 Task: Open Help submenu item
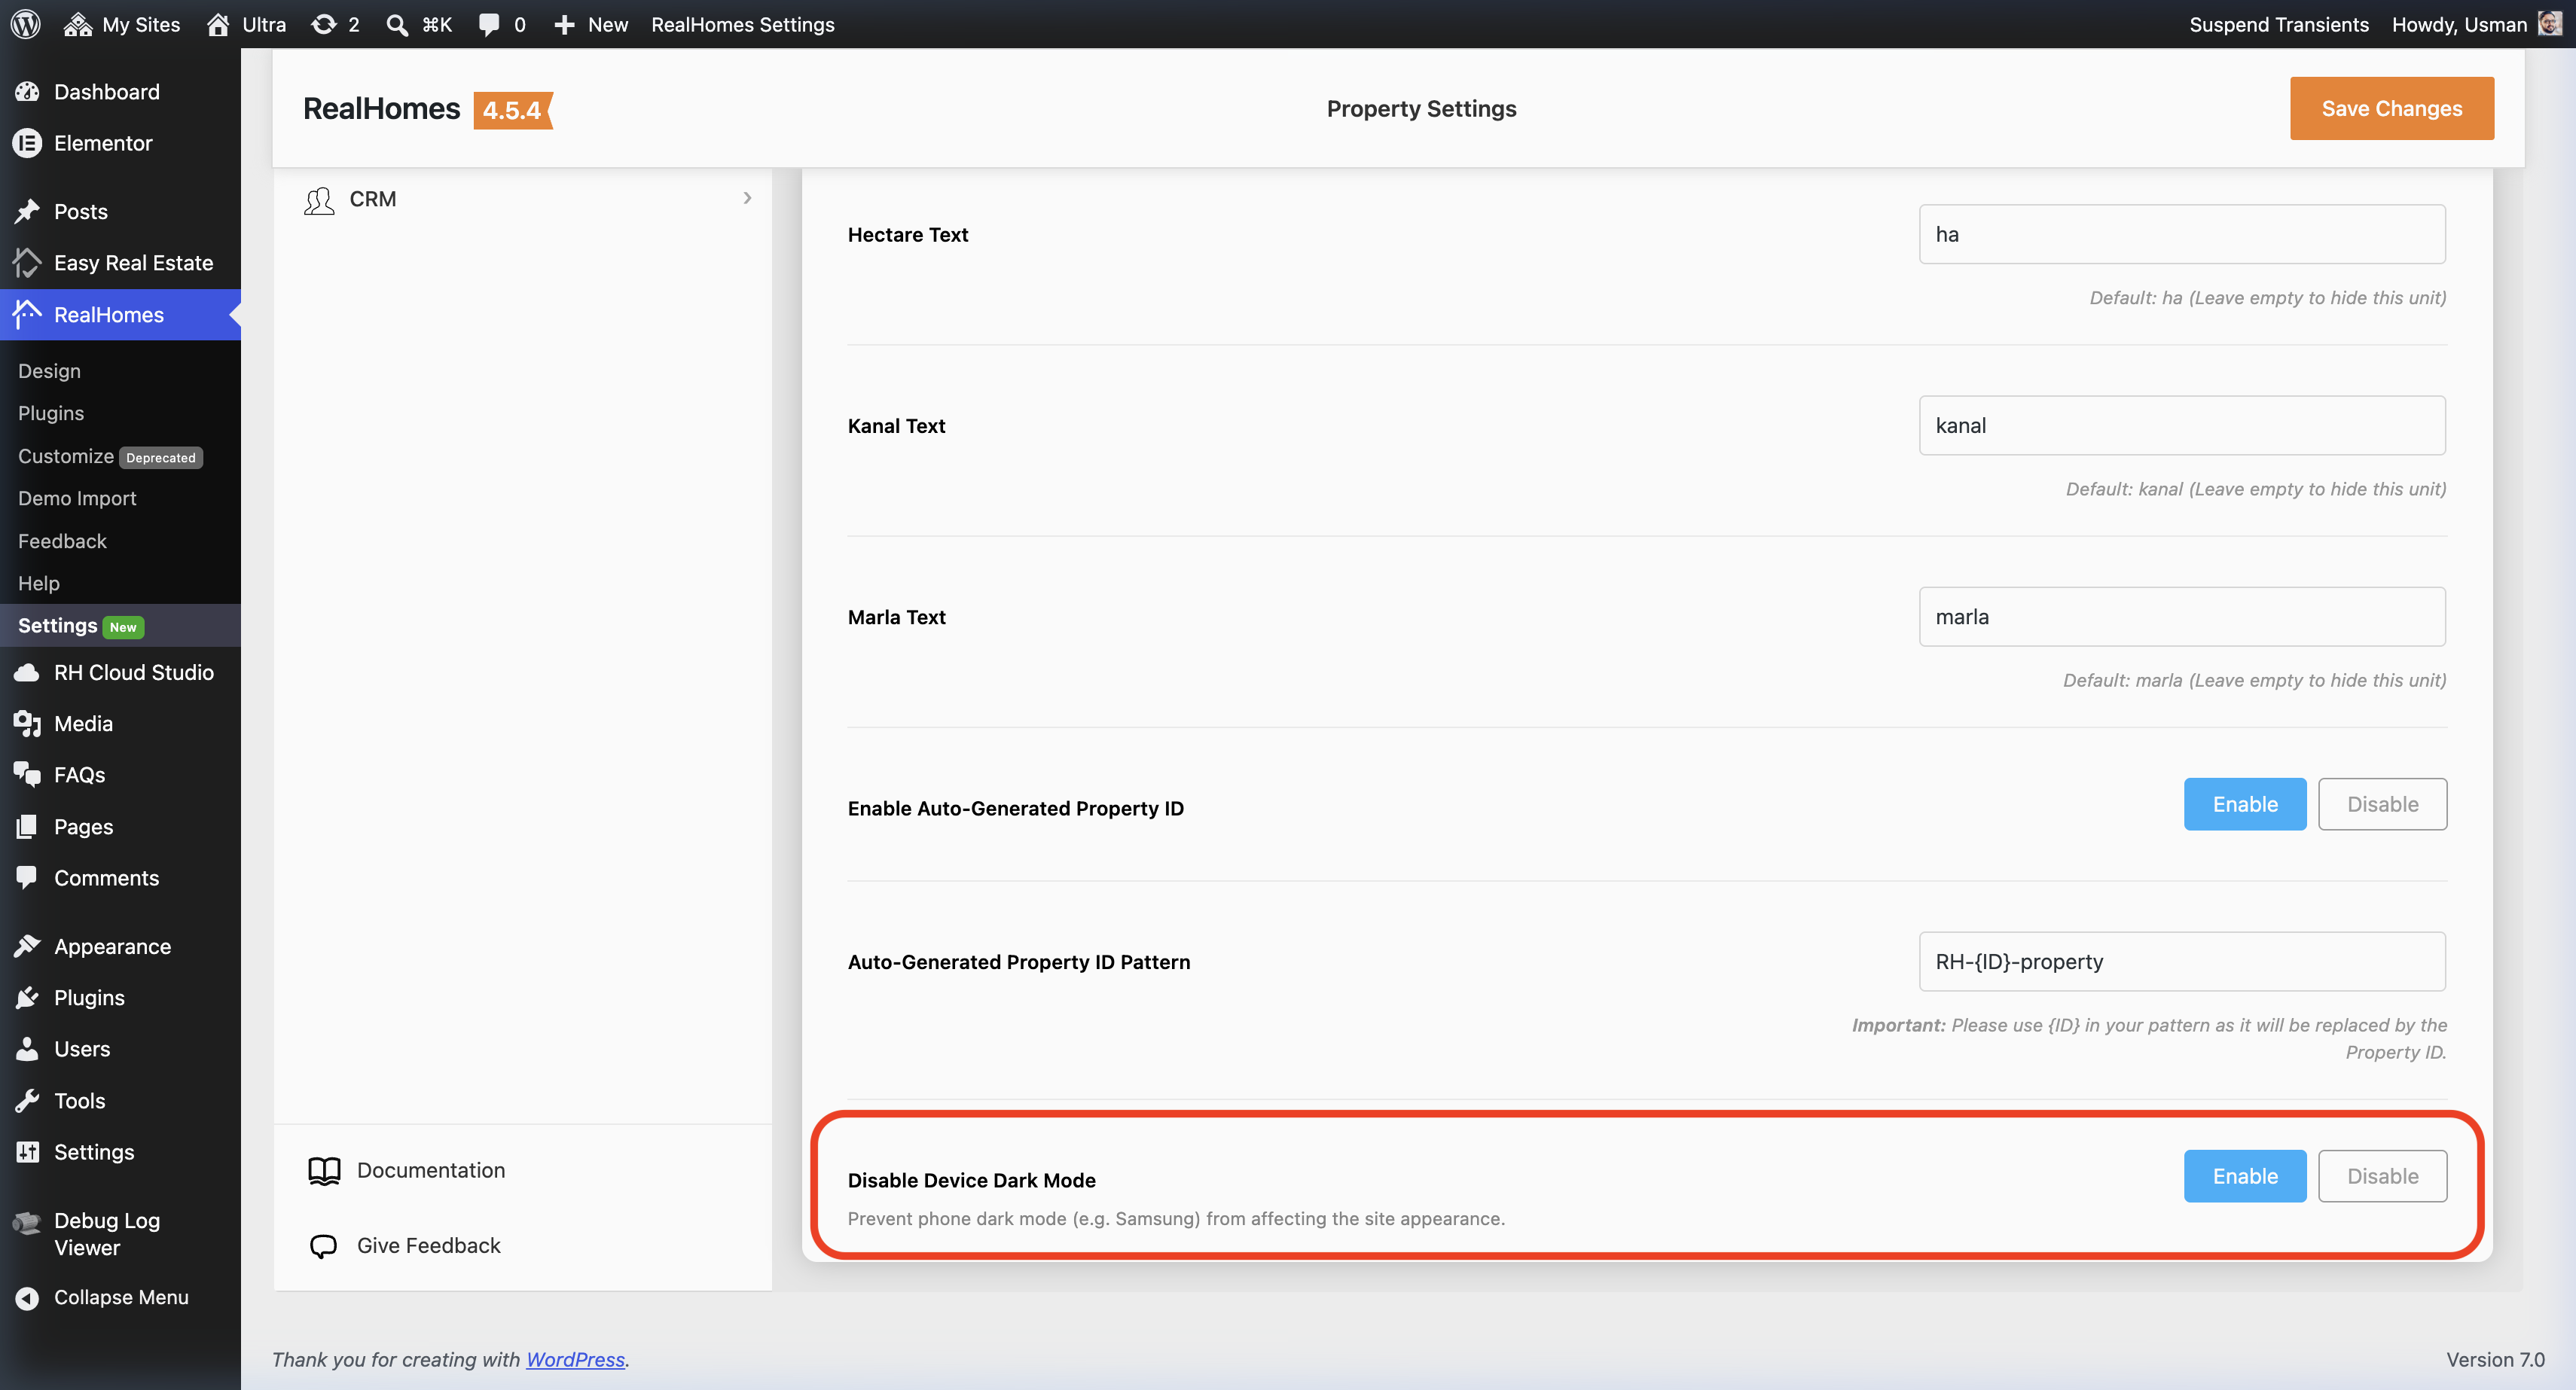coord(39,583)
